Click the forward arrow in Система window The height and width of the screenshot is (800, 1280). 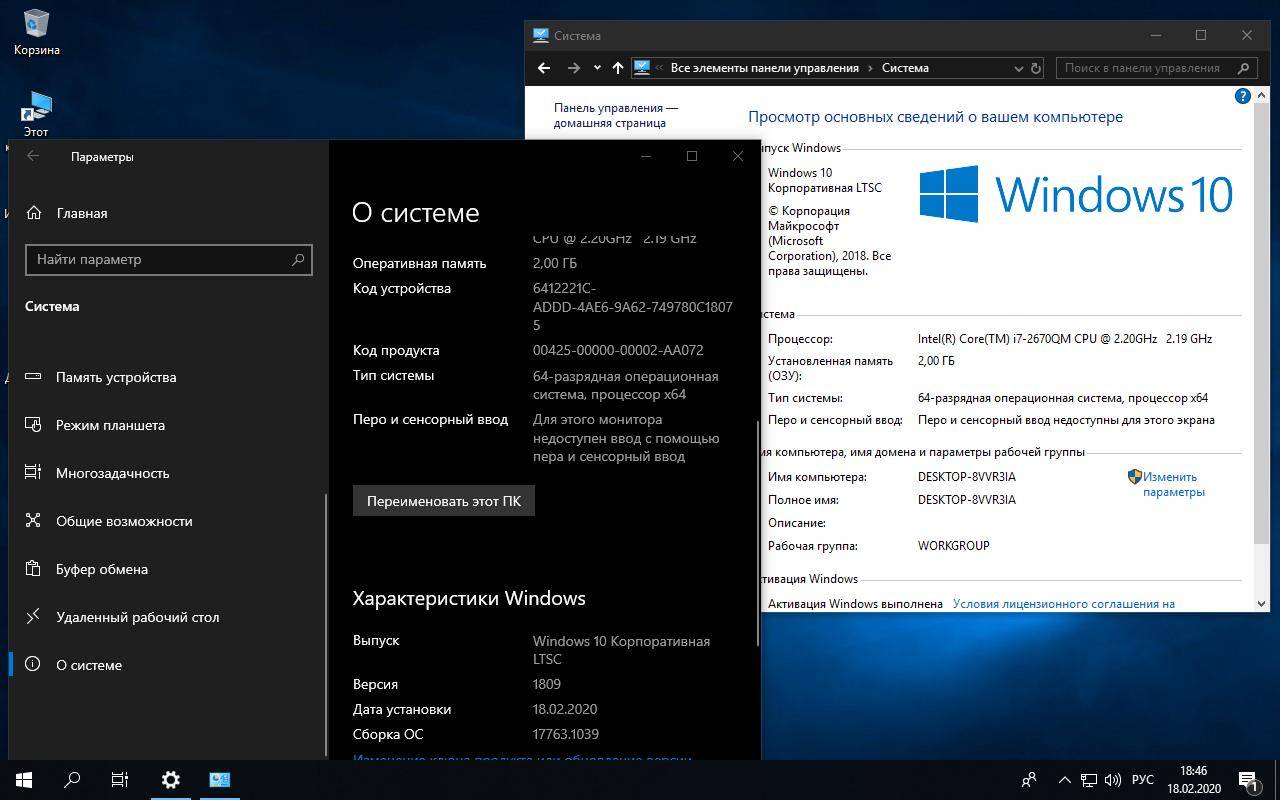click(x=573, y=68)
